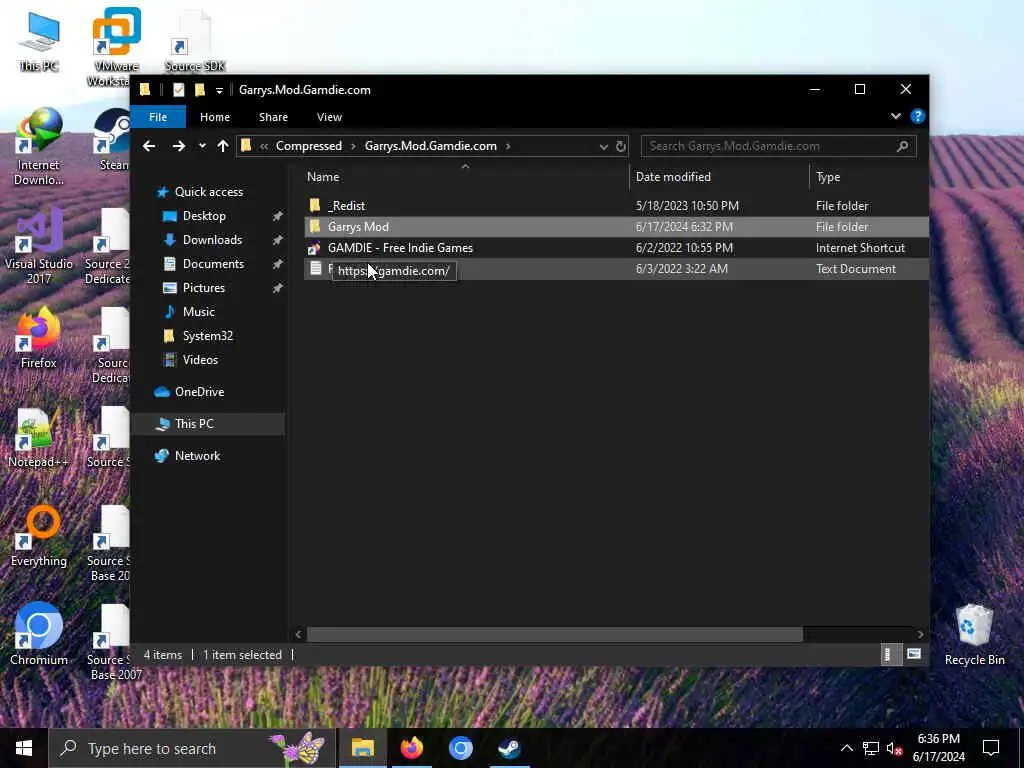The height and width of the screenshot is (768, 1024).
Task: Go back in File Explorer
Action: point(149,146)
